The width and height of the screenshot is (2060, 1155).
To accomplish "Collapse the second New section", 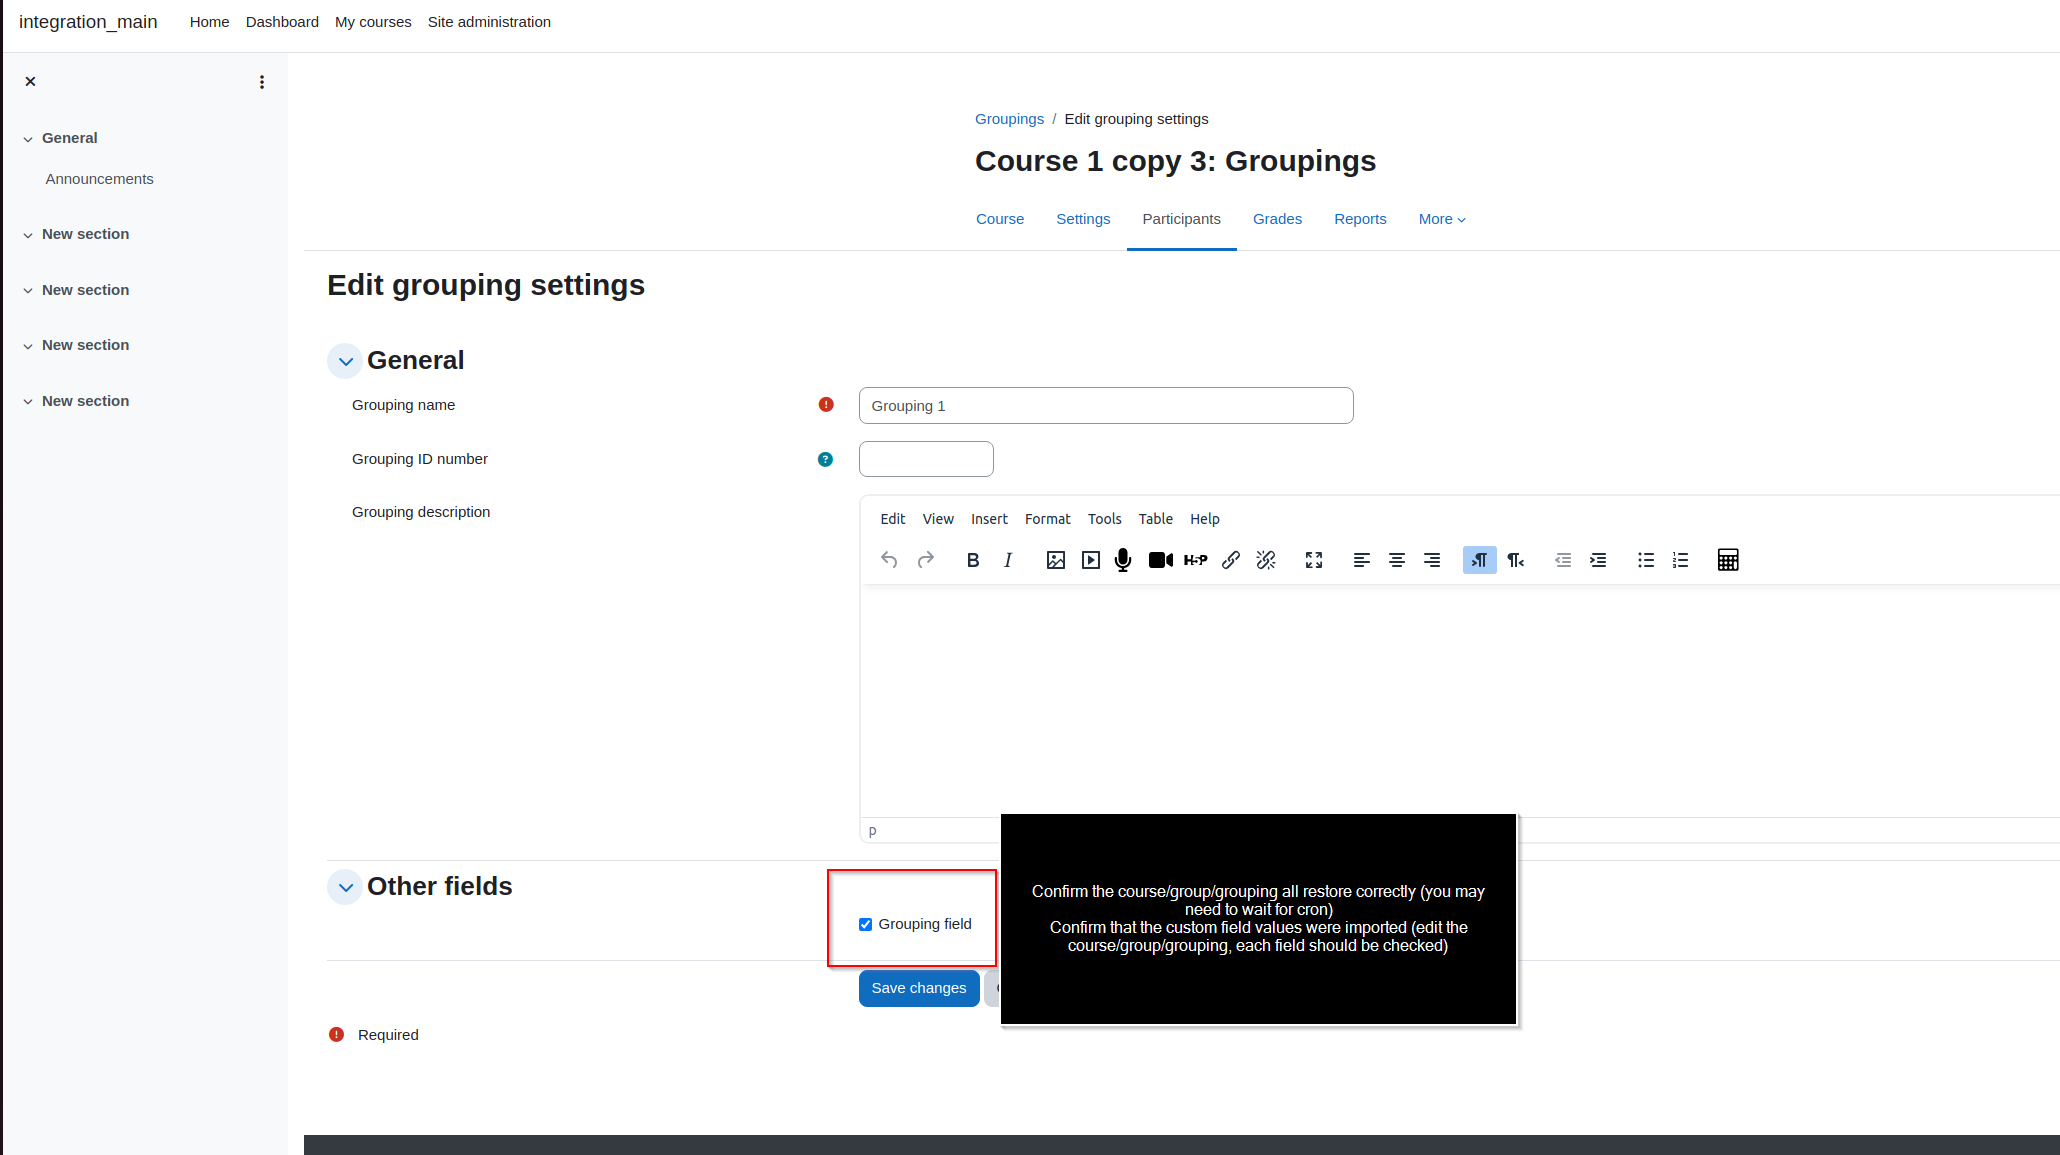I will [28, 291].
